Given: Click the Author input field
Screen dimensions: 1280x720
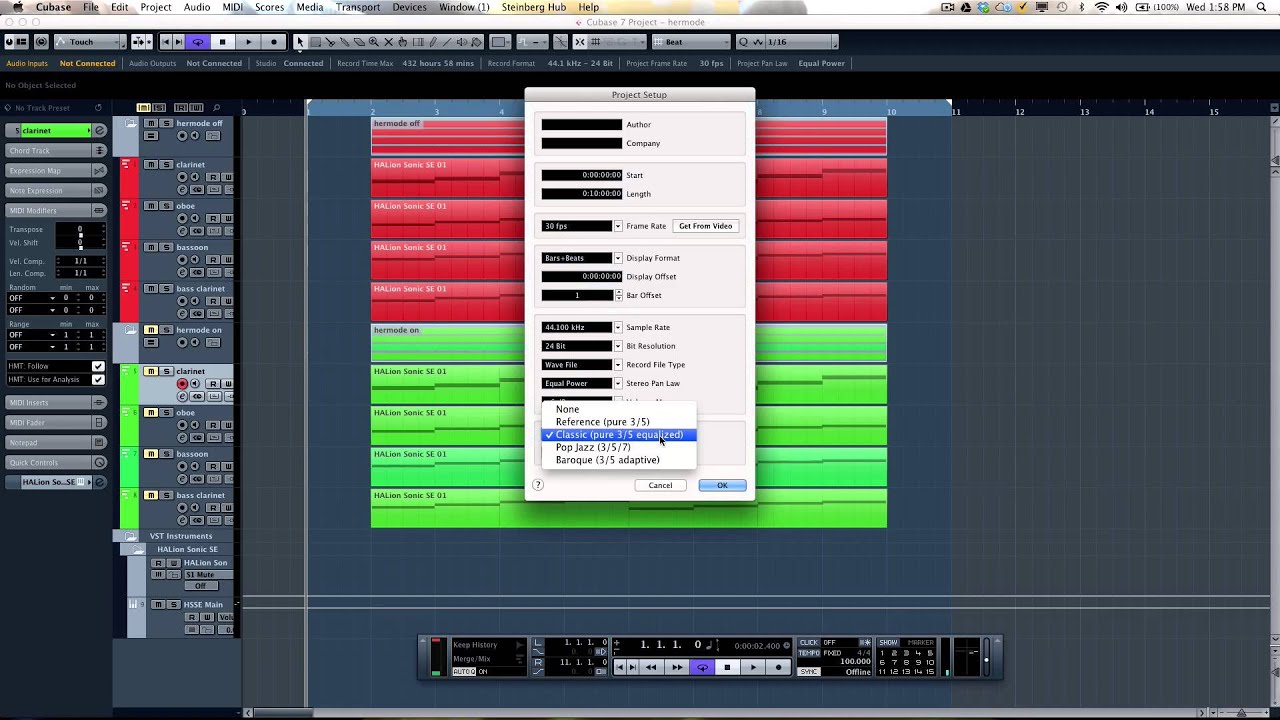Looking at the screenshot, I should click(x=582, y=125).
